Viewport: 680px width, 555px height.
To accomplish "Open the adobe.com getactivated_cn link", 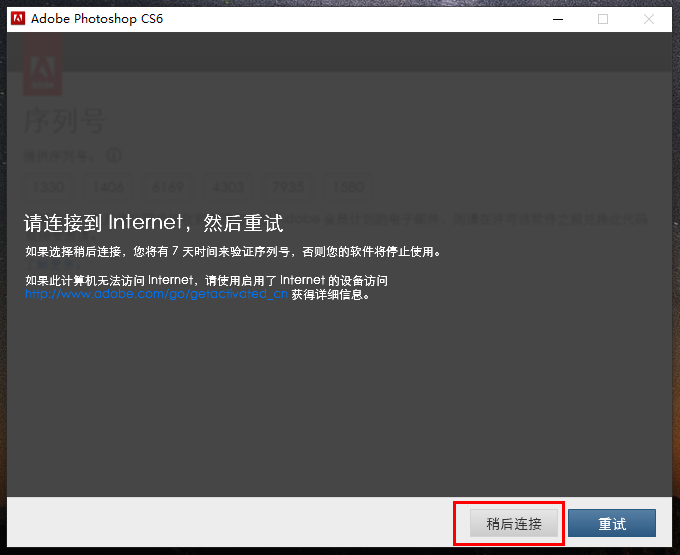I will coord(156,294).
